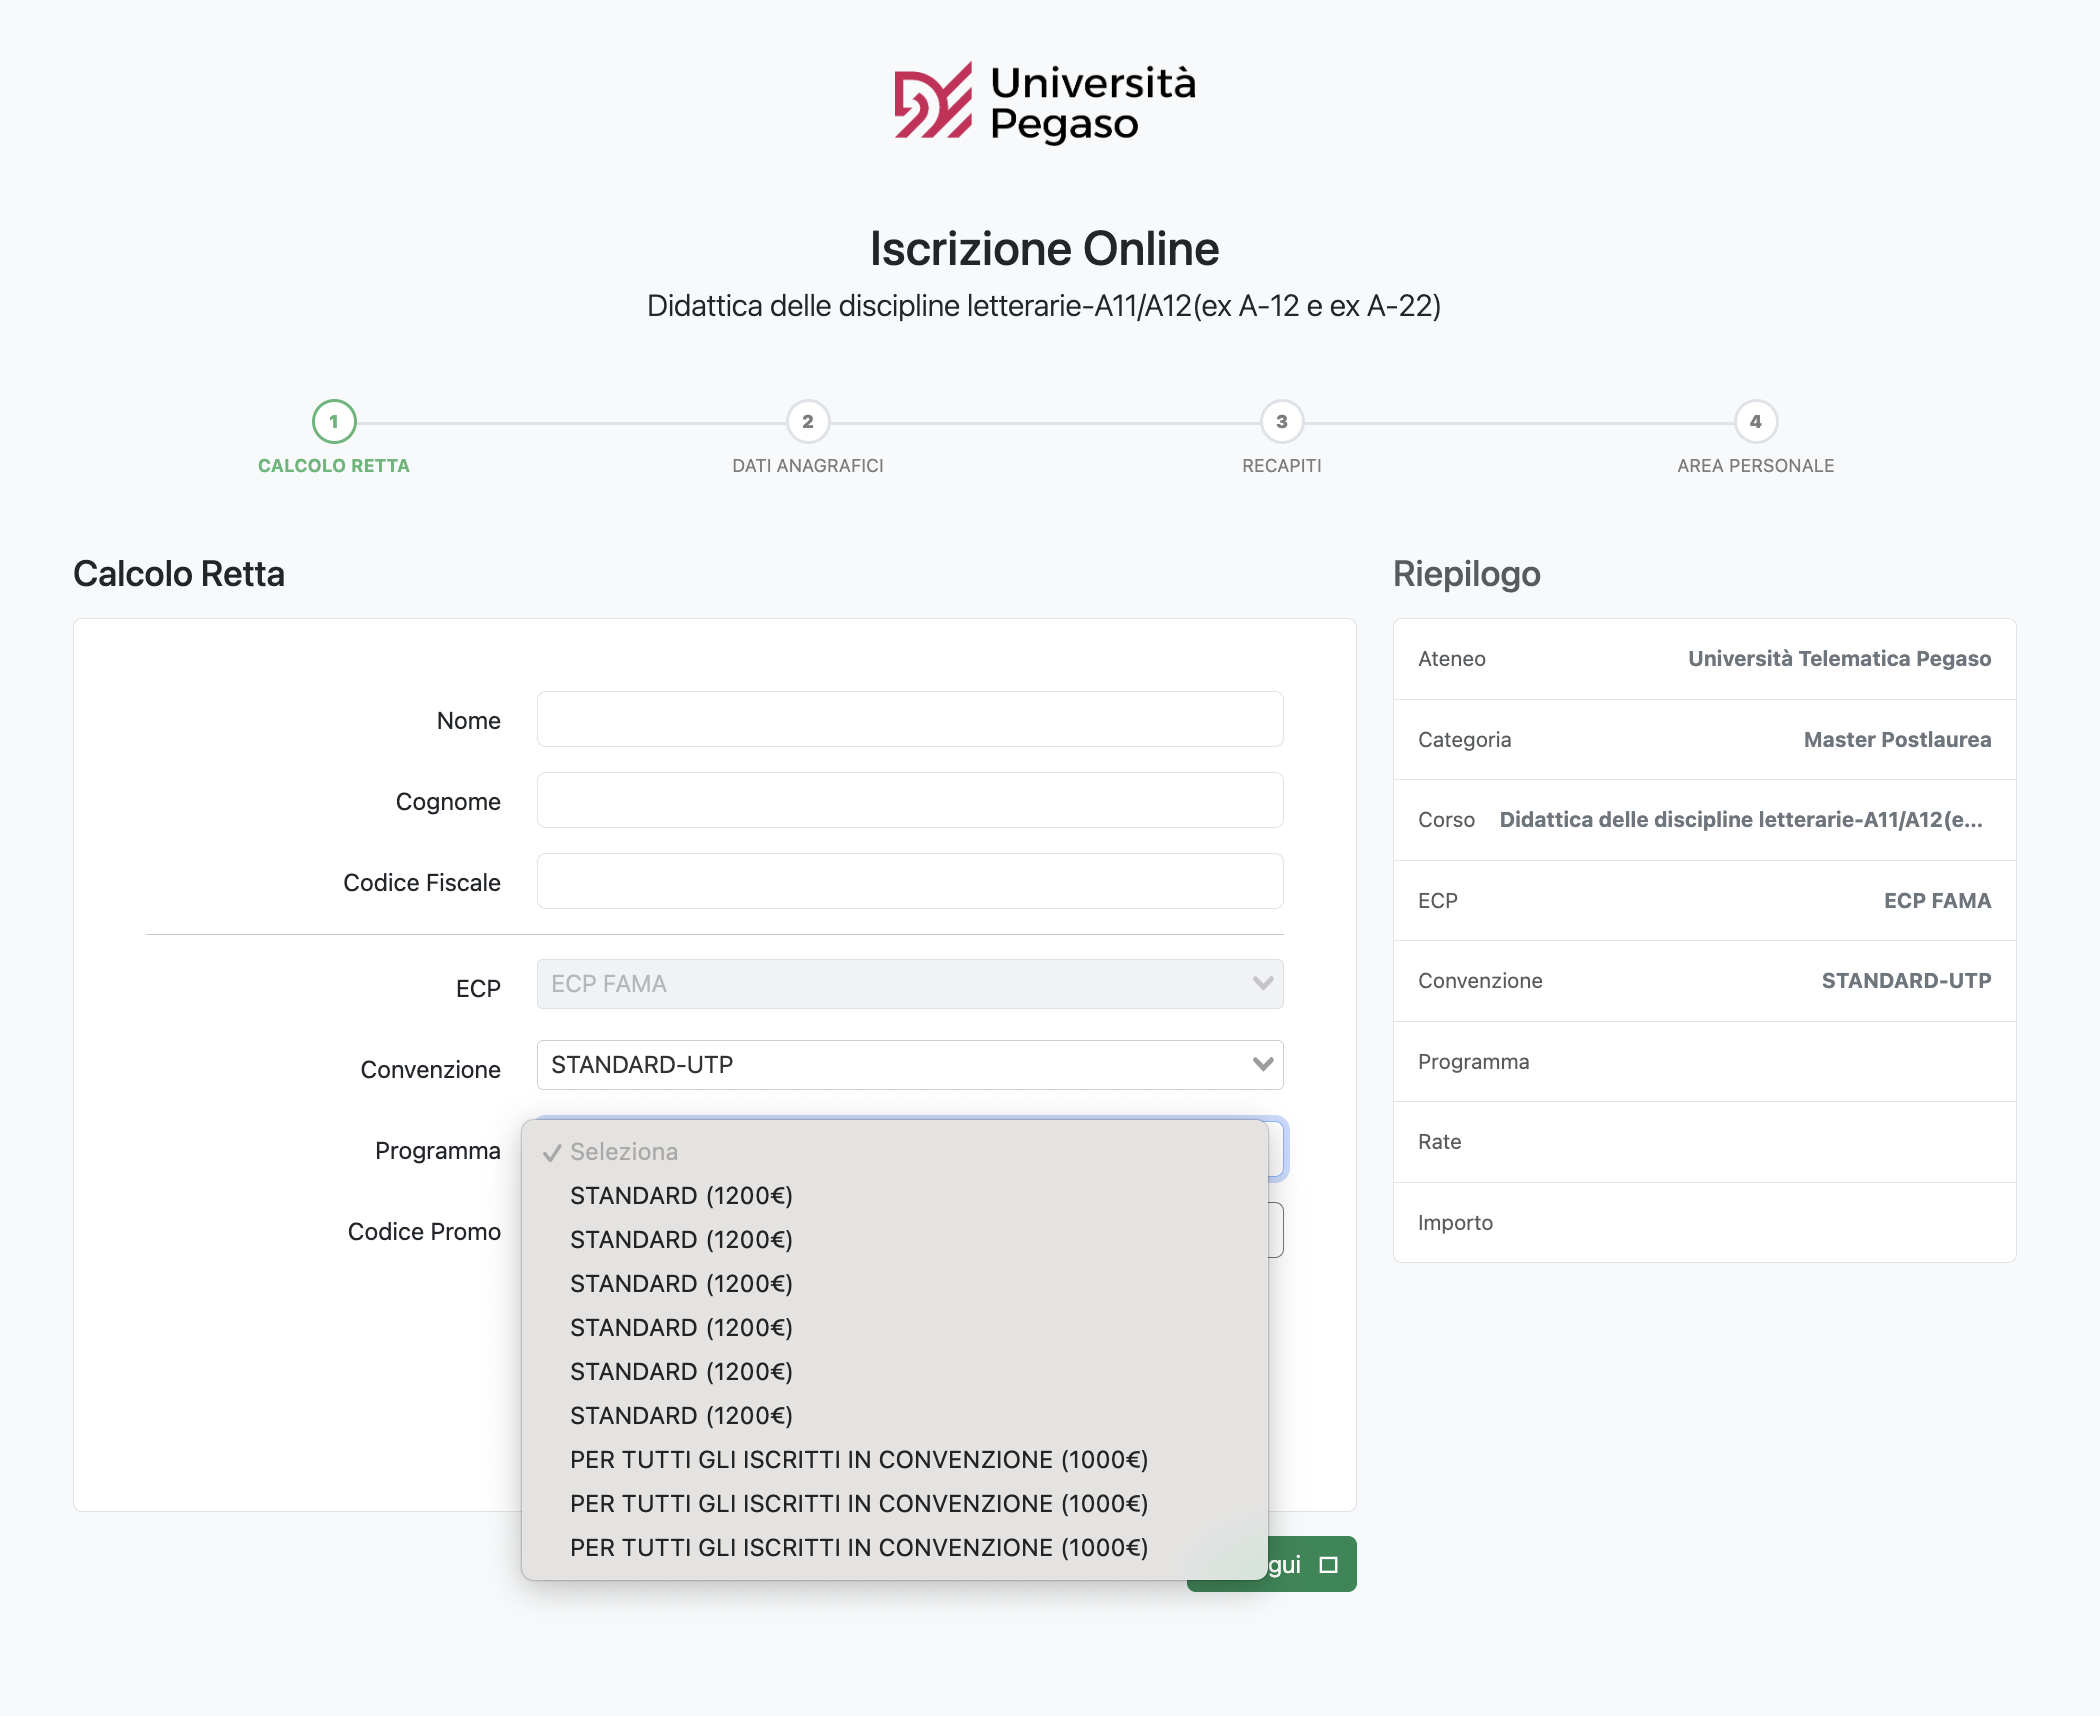Open the Convenzione STANDARD-UTP dropdown

tap(909, 1065)
